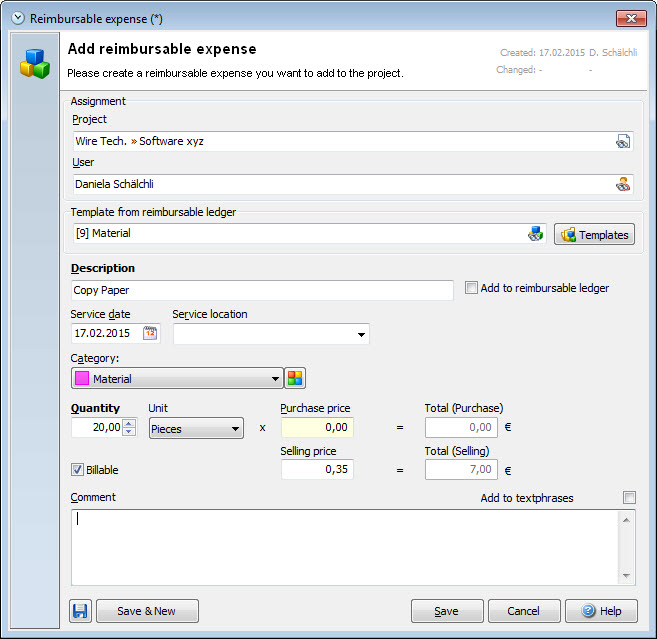Screen dimensions: 657x639
Task: Open Help for this dialog
Action: pyautogui.click(x=601, y=611)
